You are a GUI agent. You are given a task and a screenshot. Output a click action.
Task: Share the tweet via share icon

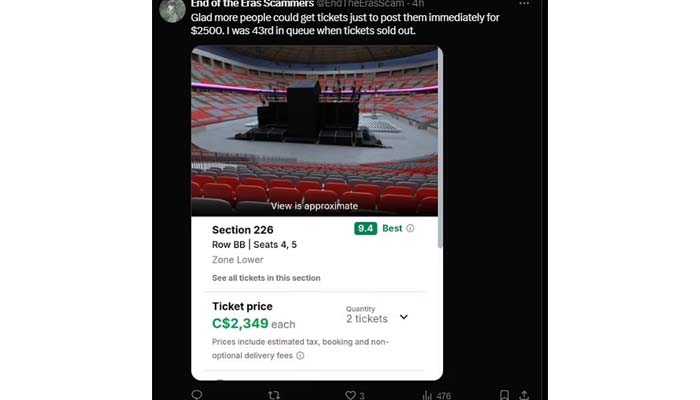524,395
